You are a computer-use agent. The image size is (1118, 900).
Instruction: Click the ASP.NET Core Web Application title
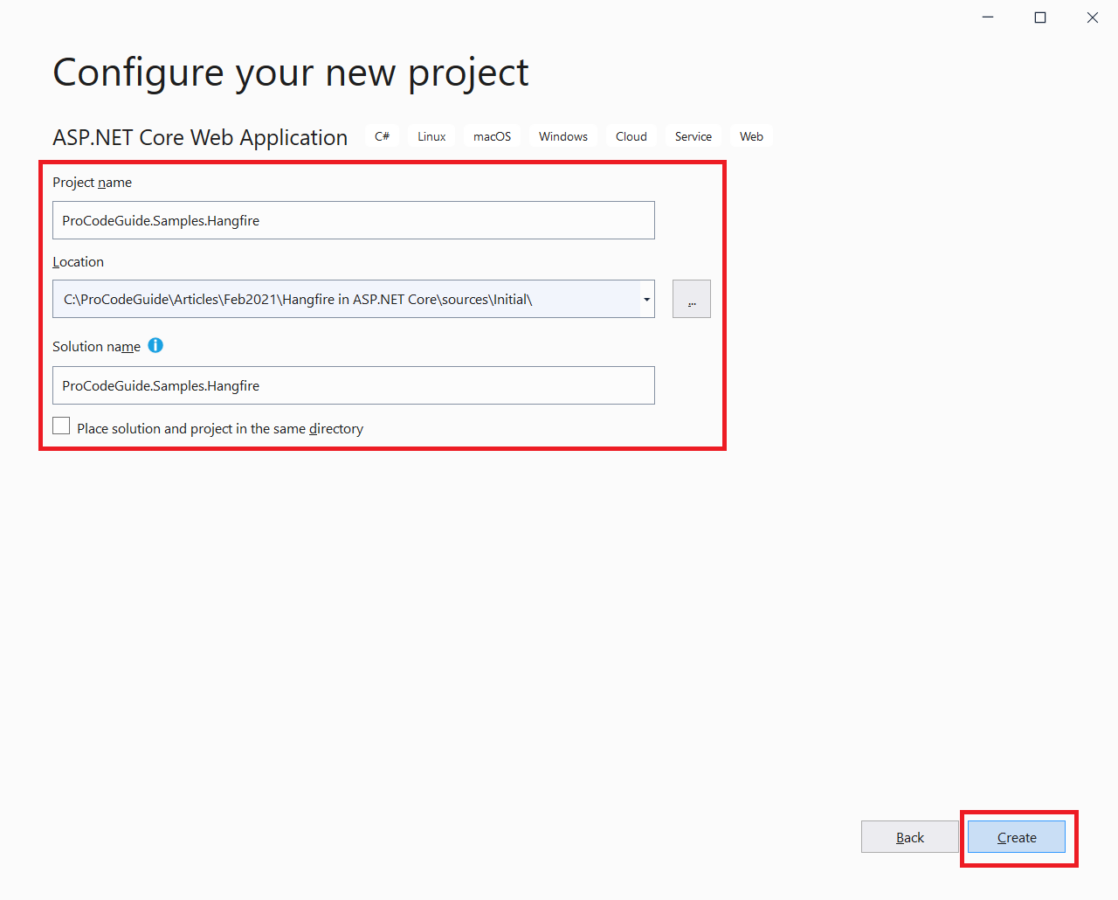pyautogui.click(x=200, y=138)
